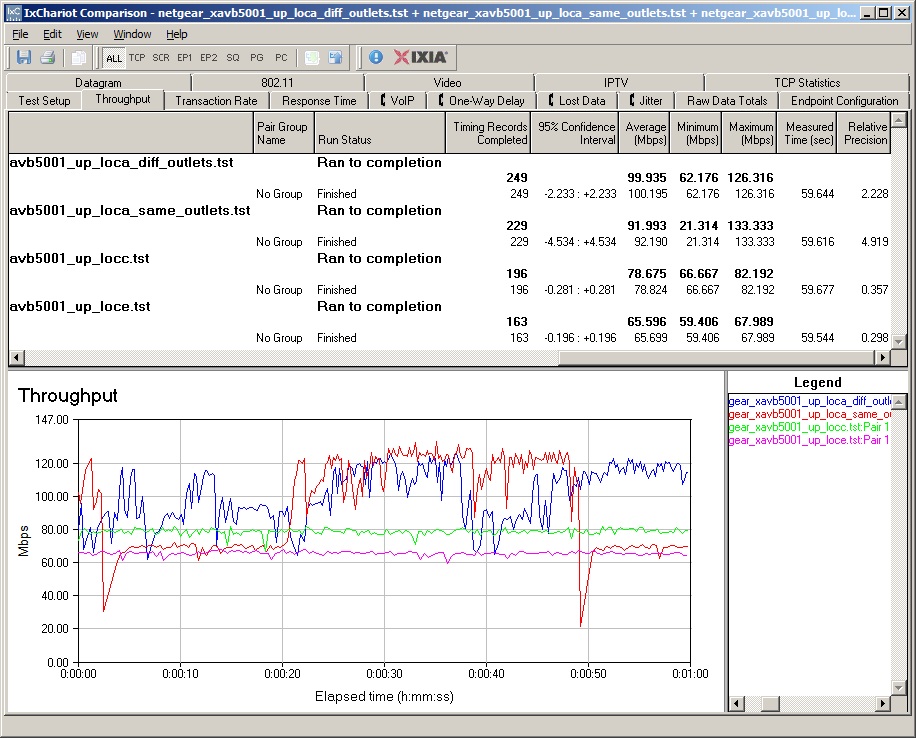Viewport: 916px width, 738px height.
Task: Click the 95% Confidence Interval column header
Action: tap(575, 133)
